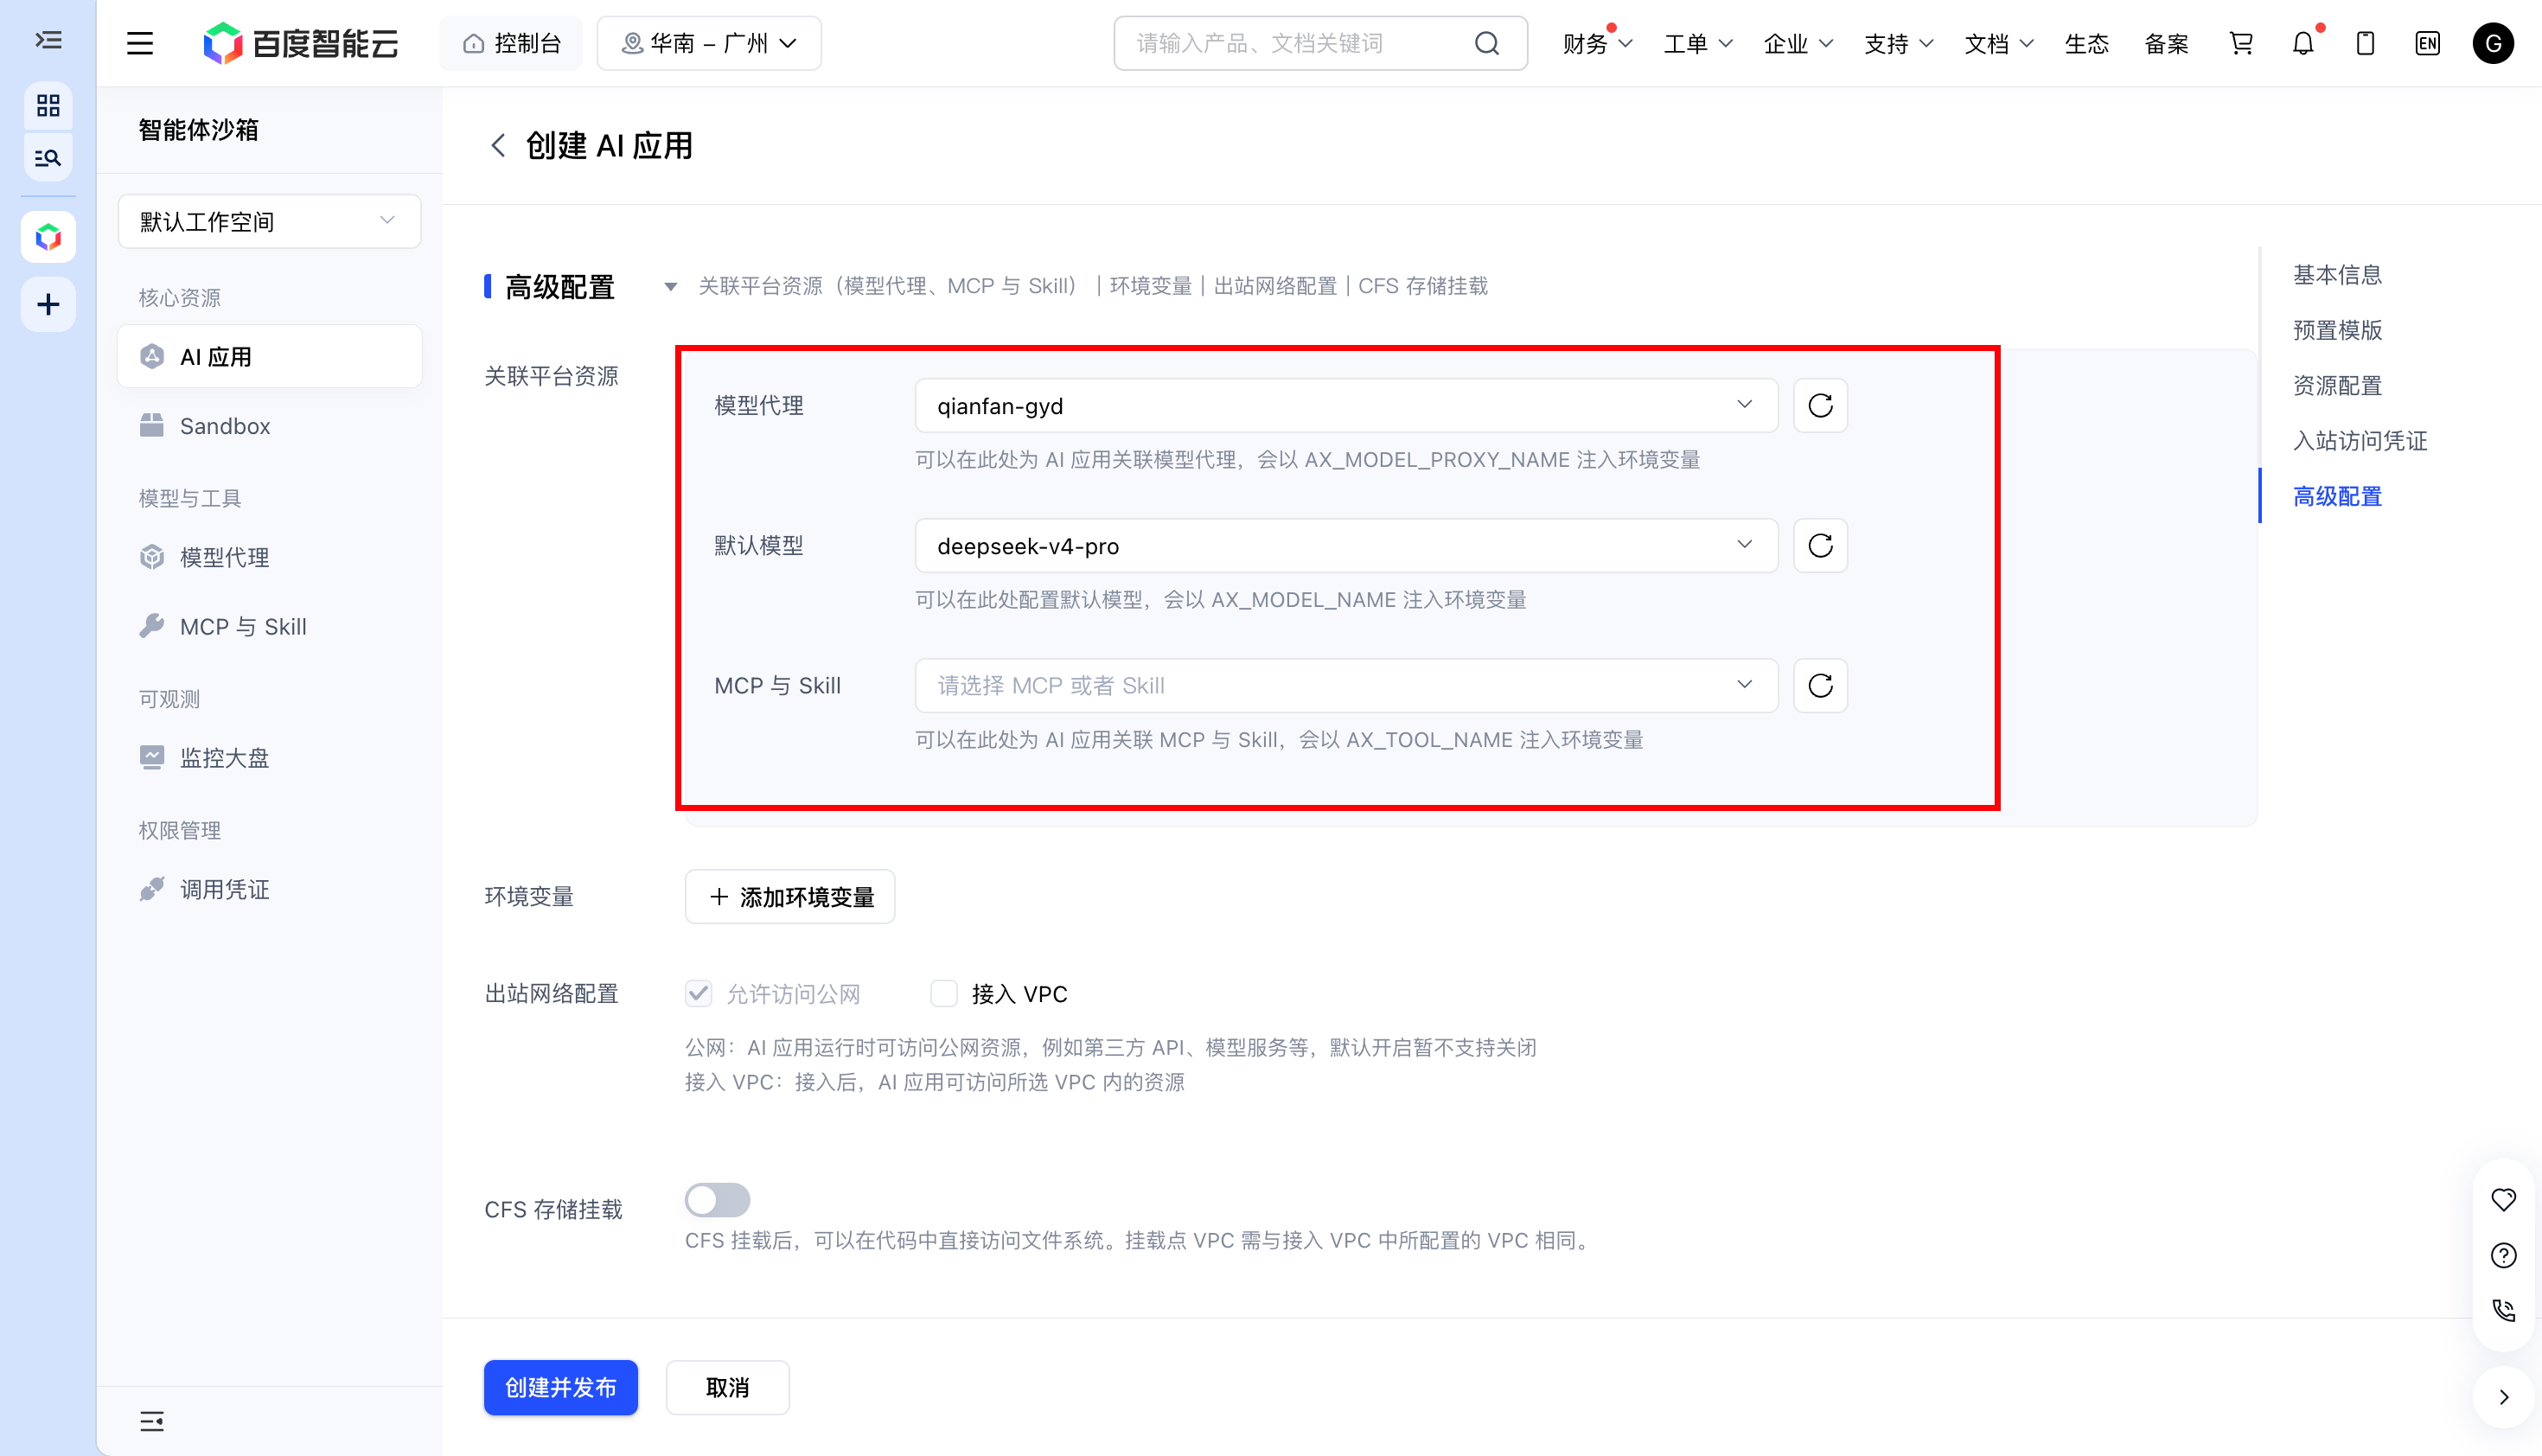Jump to 高级配置 anchor
This screenshot has height=1456, width=2542.
[2337, 496]
